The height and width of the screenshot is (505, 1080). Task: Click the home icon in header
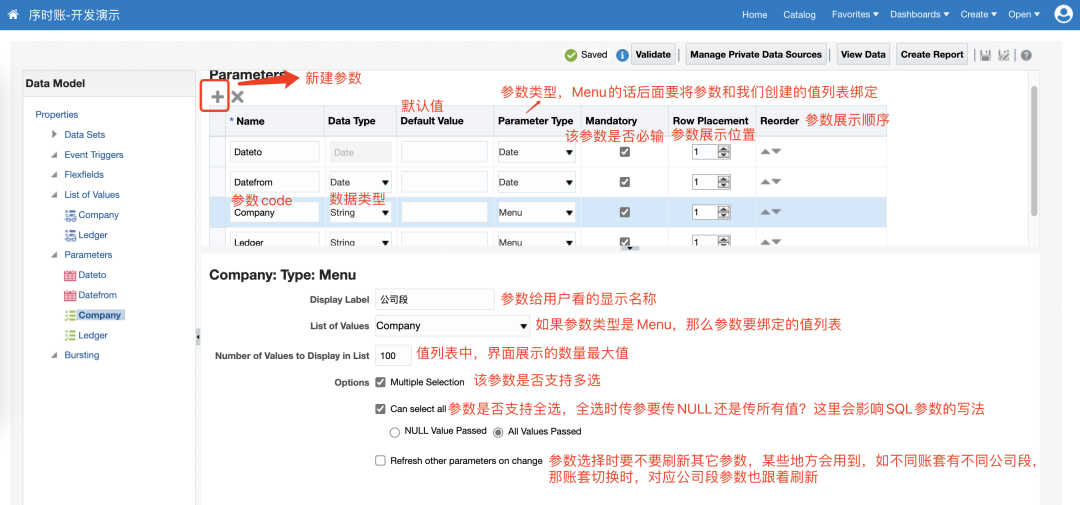tap(12, 14)
